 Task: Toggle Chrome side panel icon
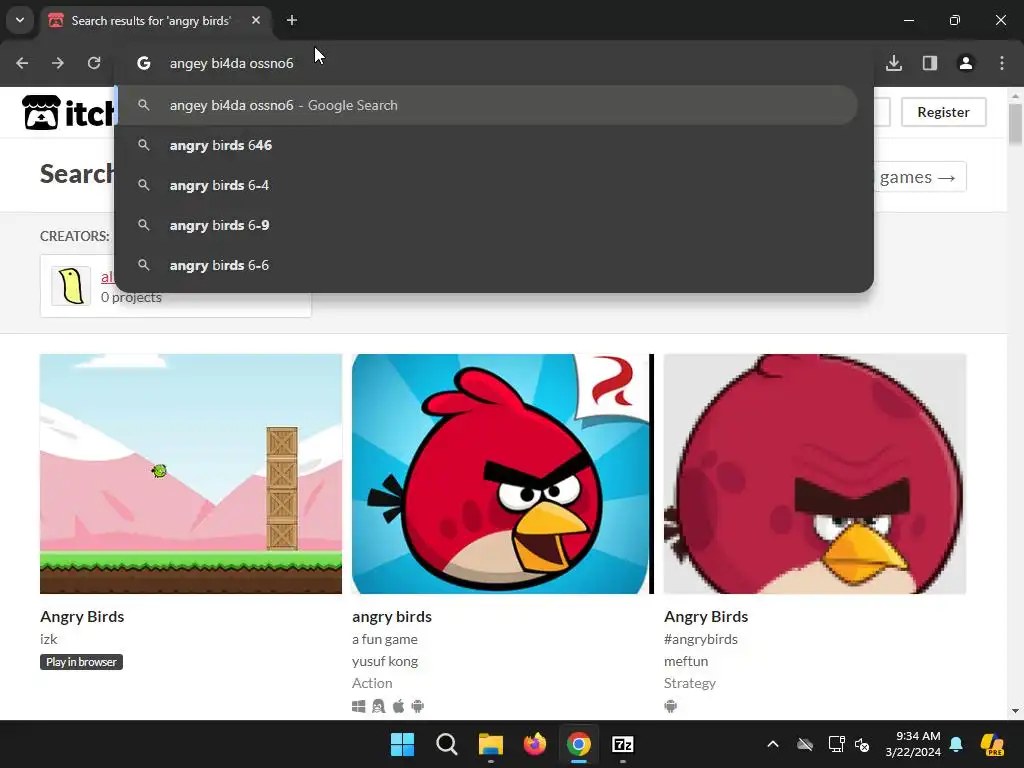point(929,63)
